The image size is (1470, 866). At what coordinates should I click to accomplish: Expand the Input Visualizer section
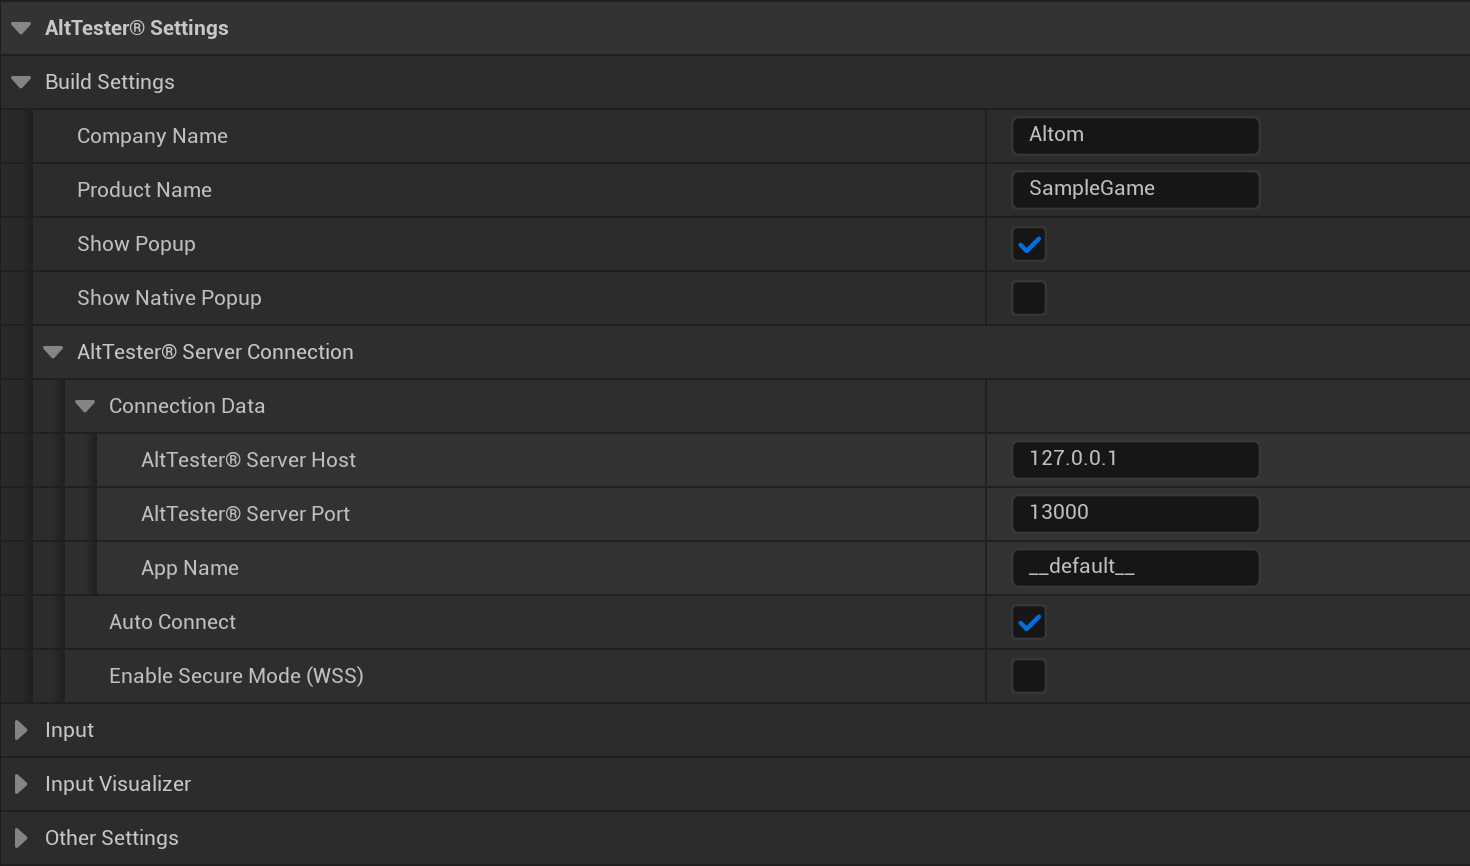point(21,783)
